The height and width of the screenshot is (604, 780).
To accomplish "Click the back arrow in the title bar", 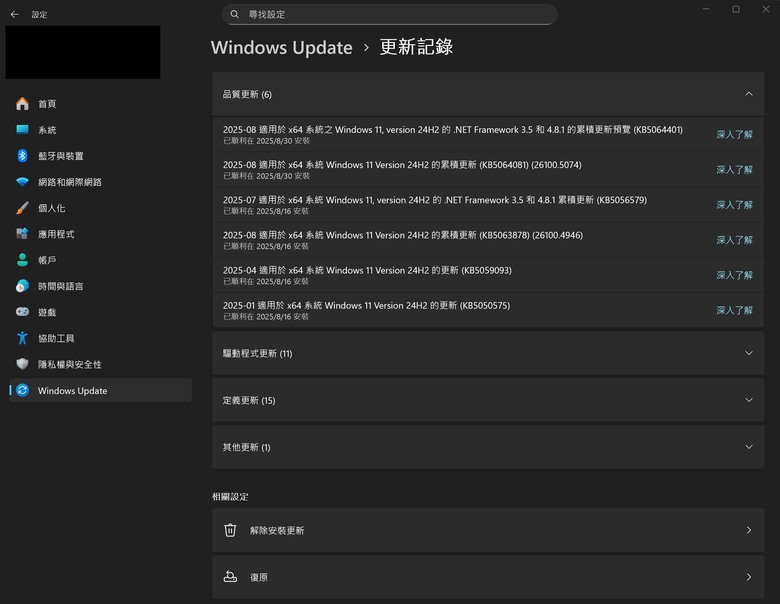I will pos(14,14).
